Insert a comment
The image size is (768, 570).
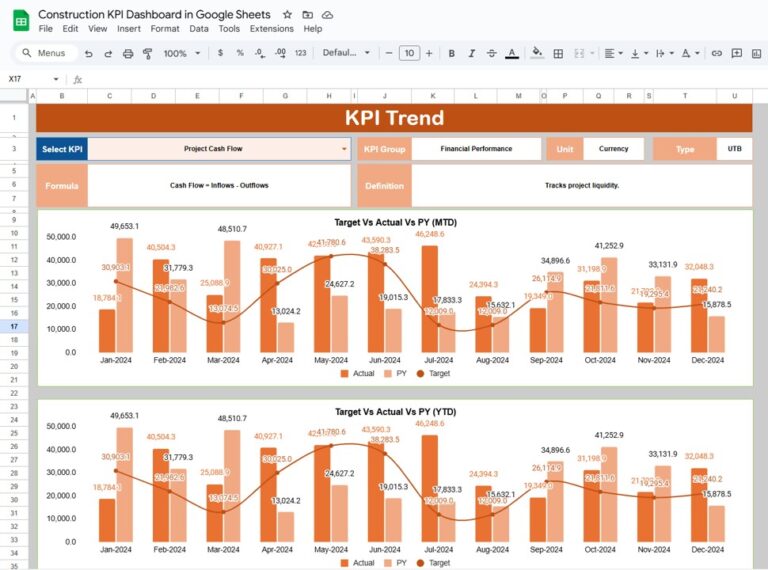tap(736, 53)
